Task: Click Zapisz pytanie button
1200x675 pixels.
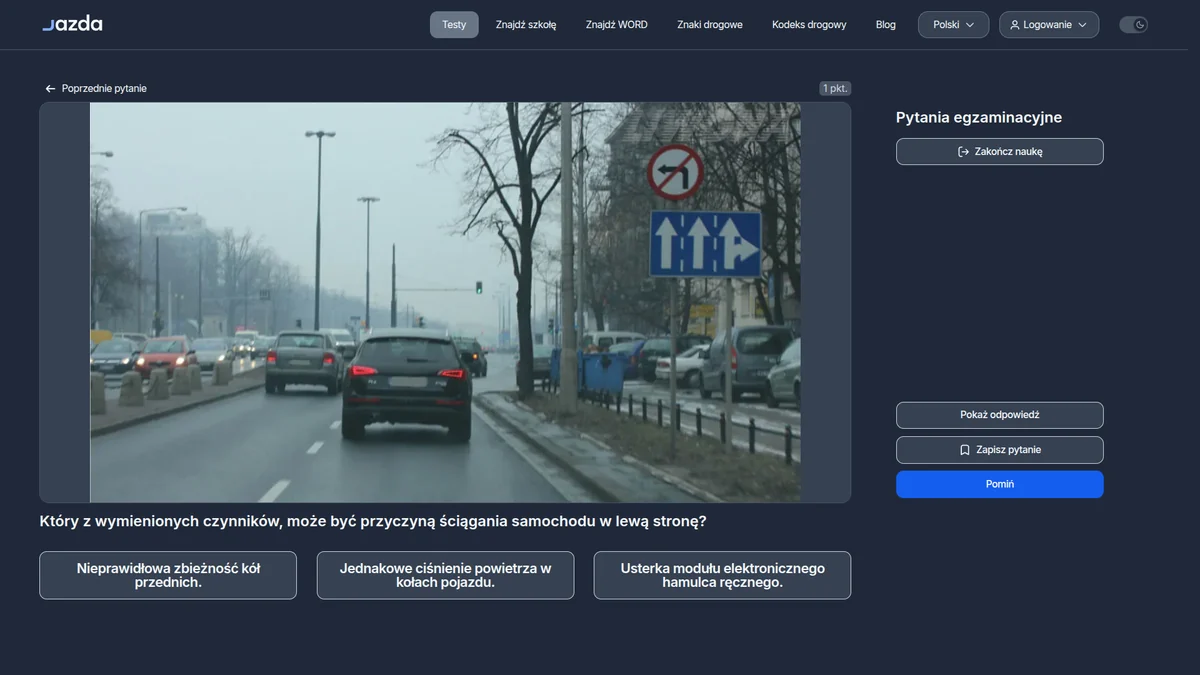Action: (x=1000, y=450)
